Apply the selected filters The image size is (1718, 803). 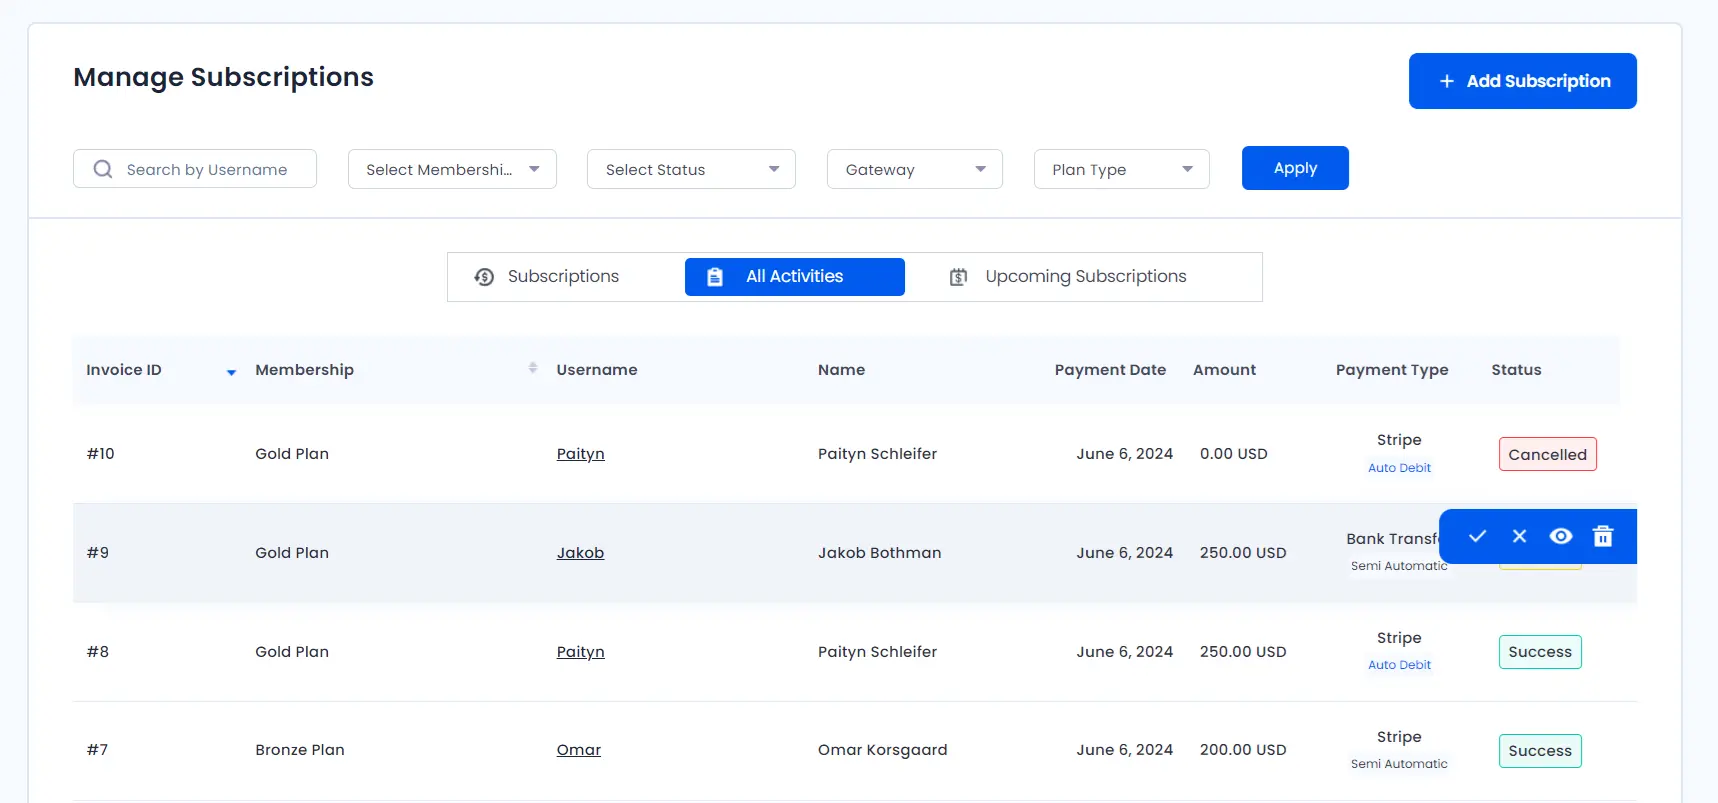tap(1295, 168)
